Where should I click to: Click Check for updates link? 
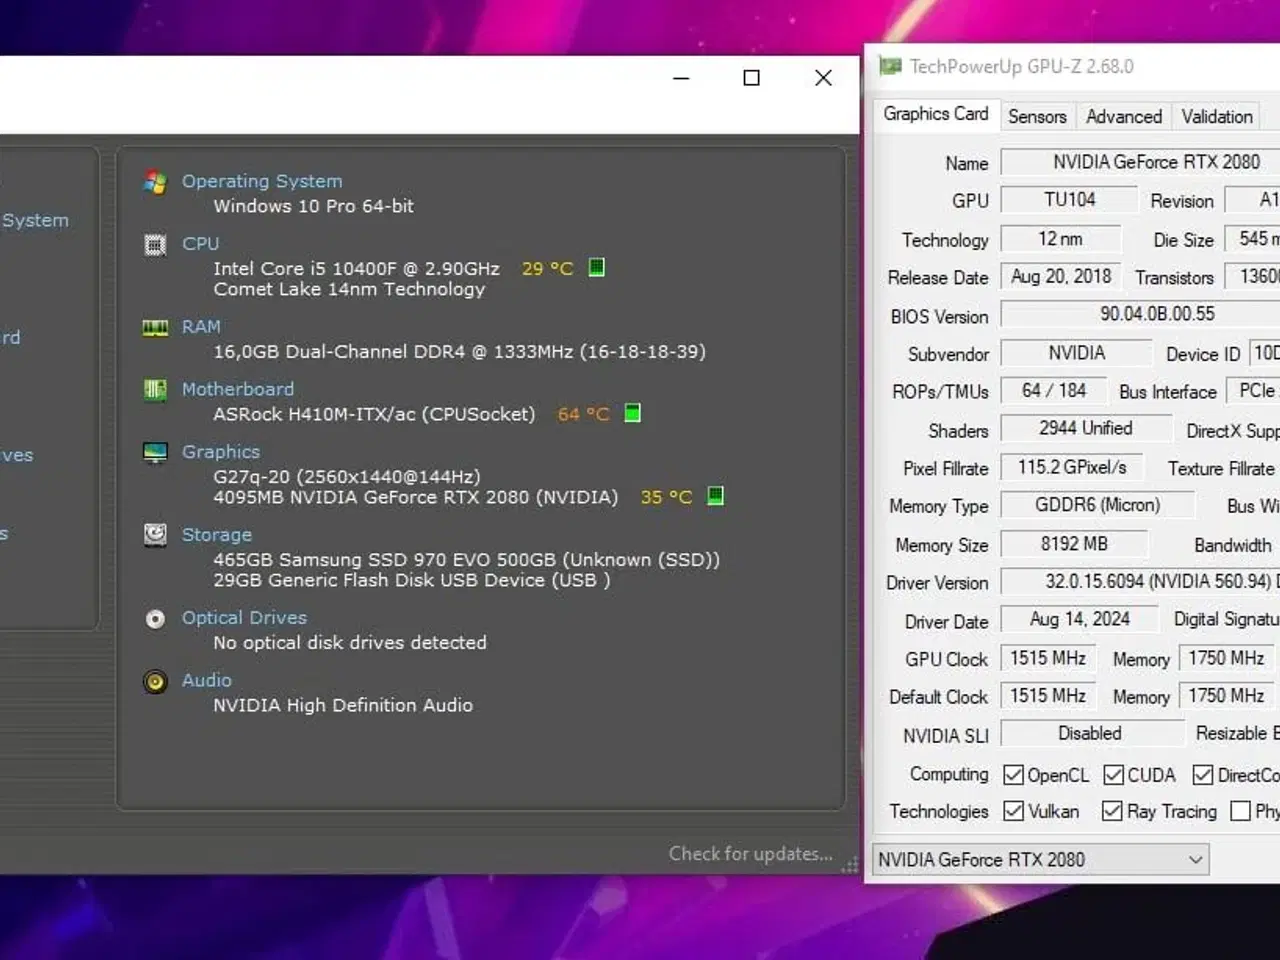(750, 854)
